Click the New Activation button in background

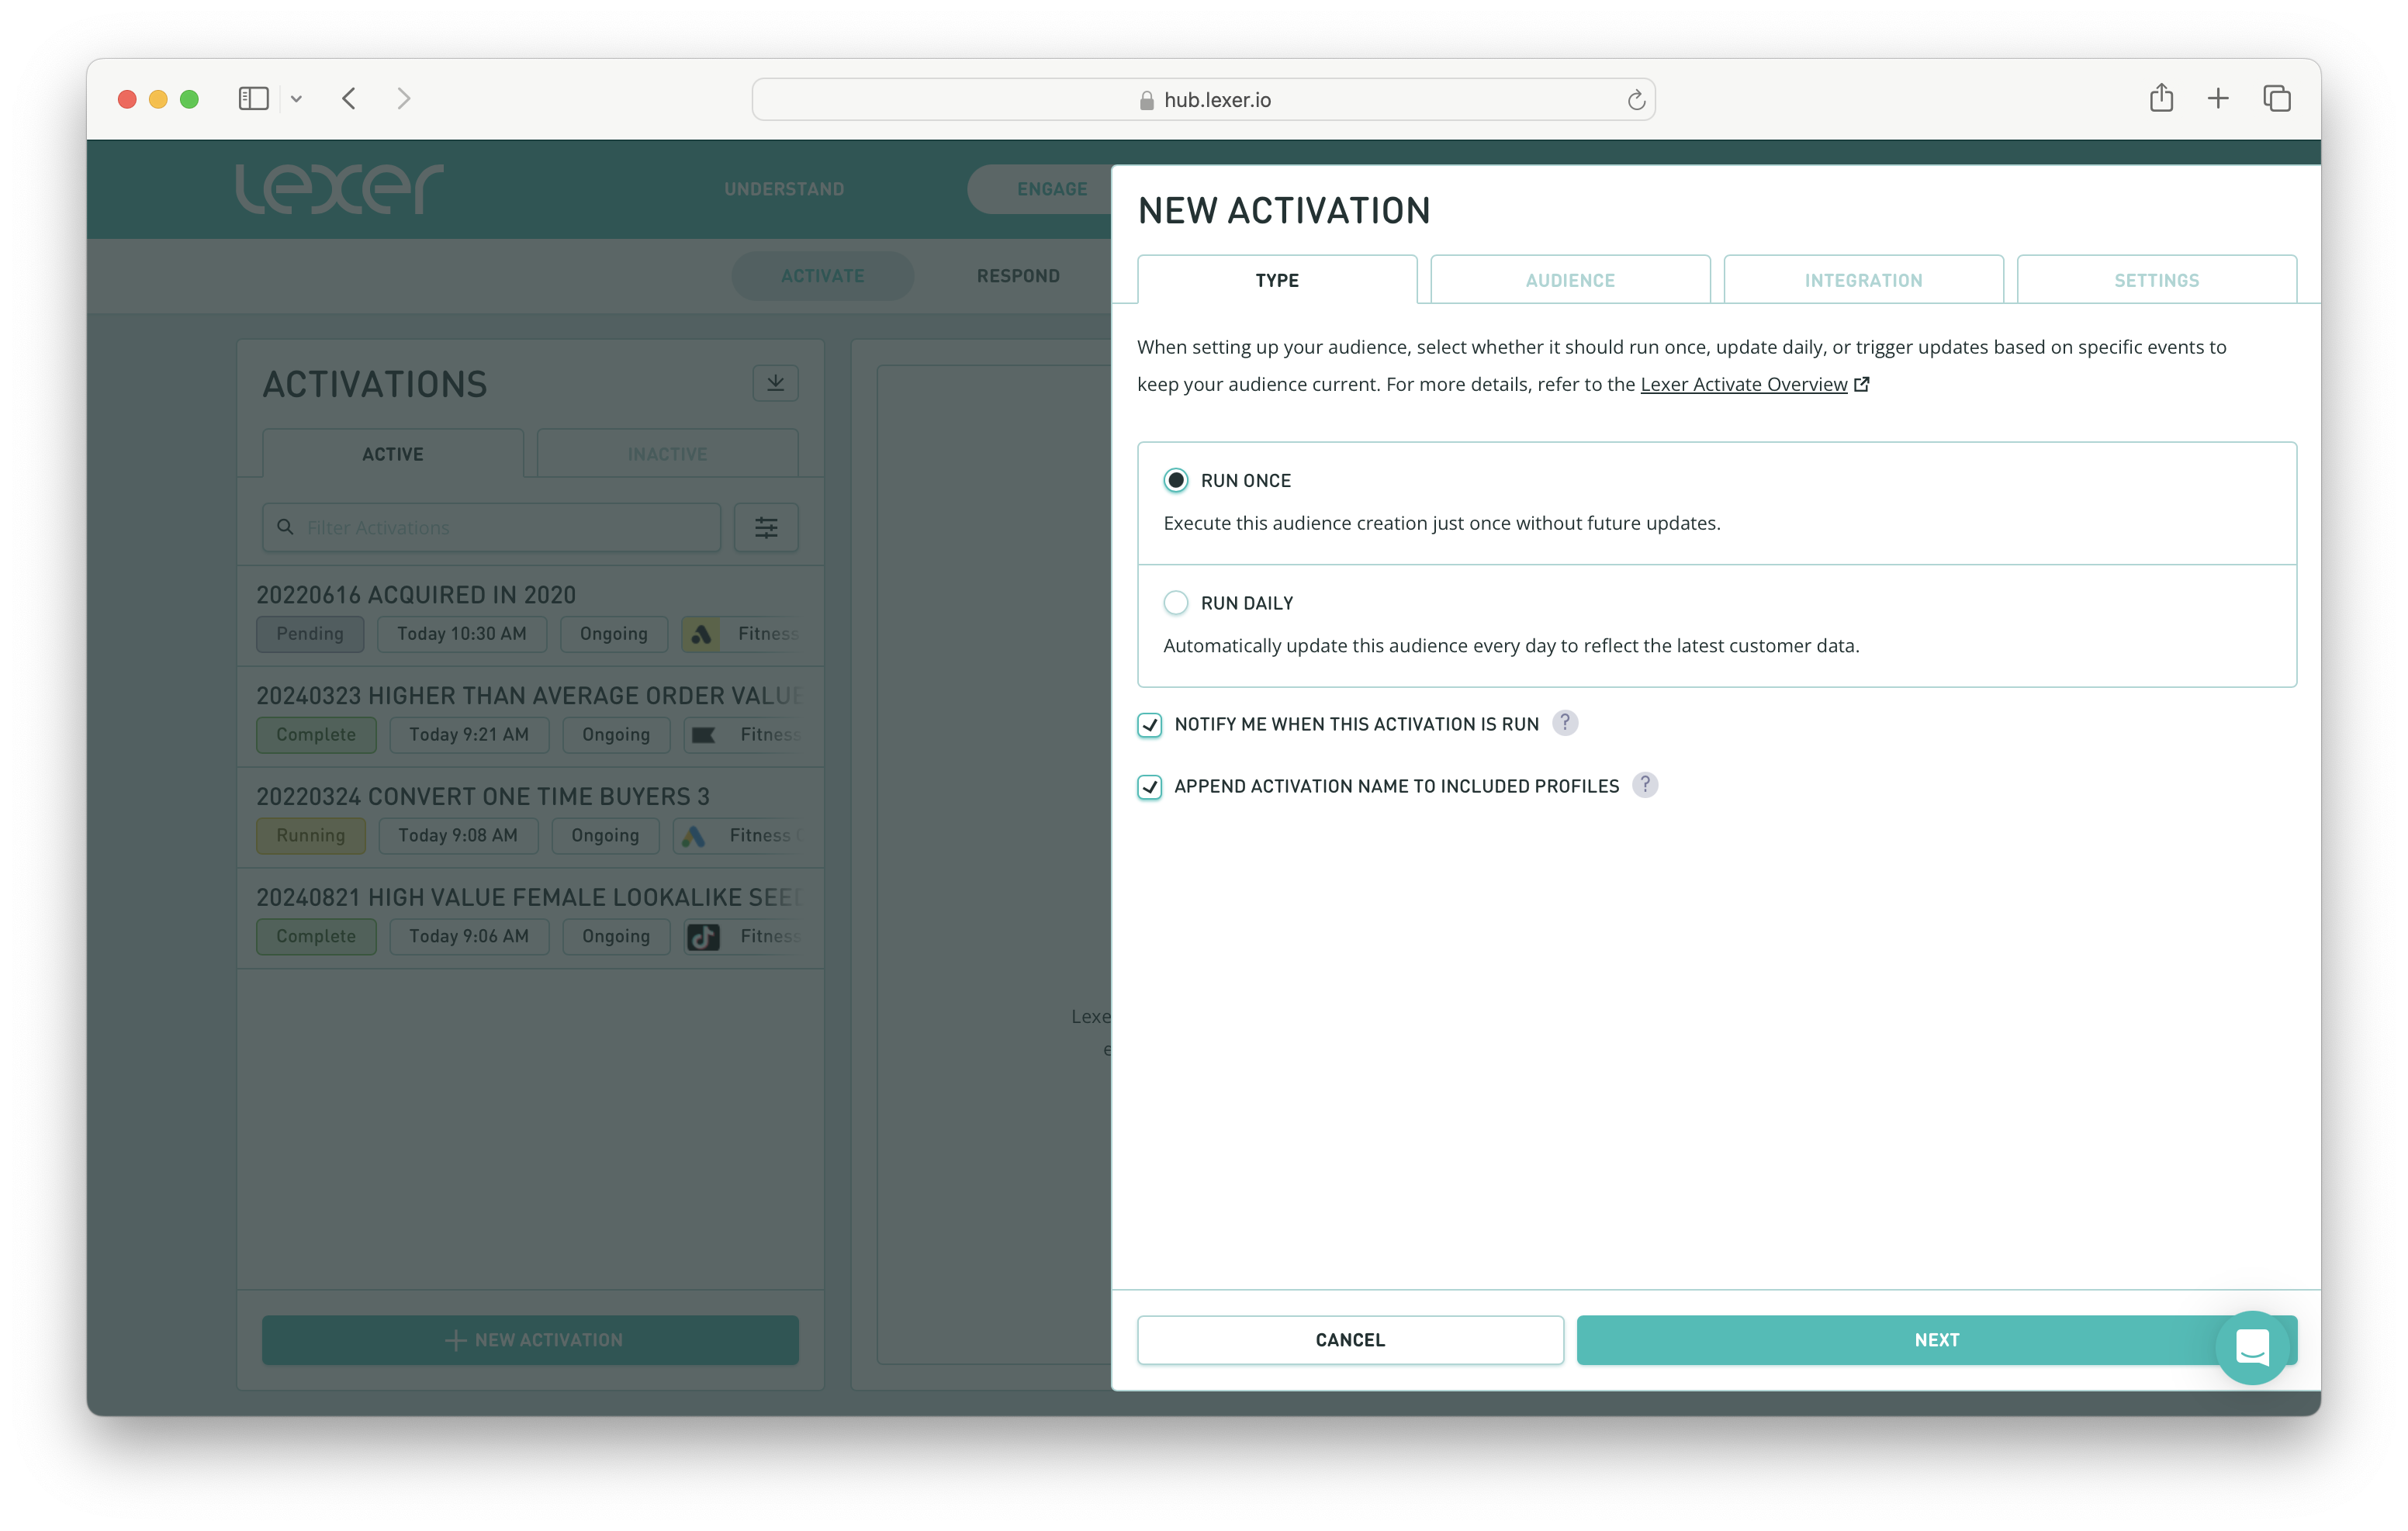pos(530,1339)
